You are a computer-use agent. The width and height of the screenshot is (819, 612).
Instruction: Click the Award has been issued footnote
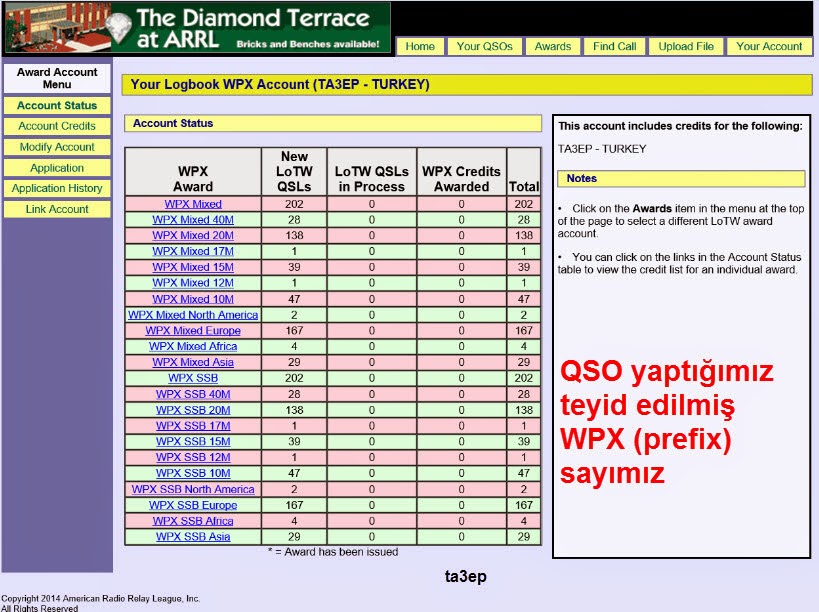tap(333, 552)
